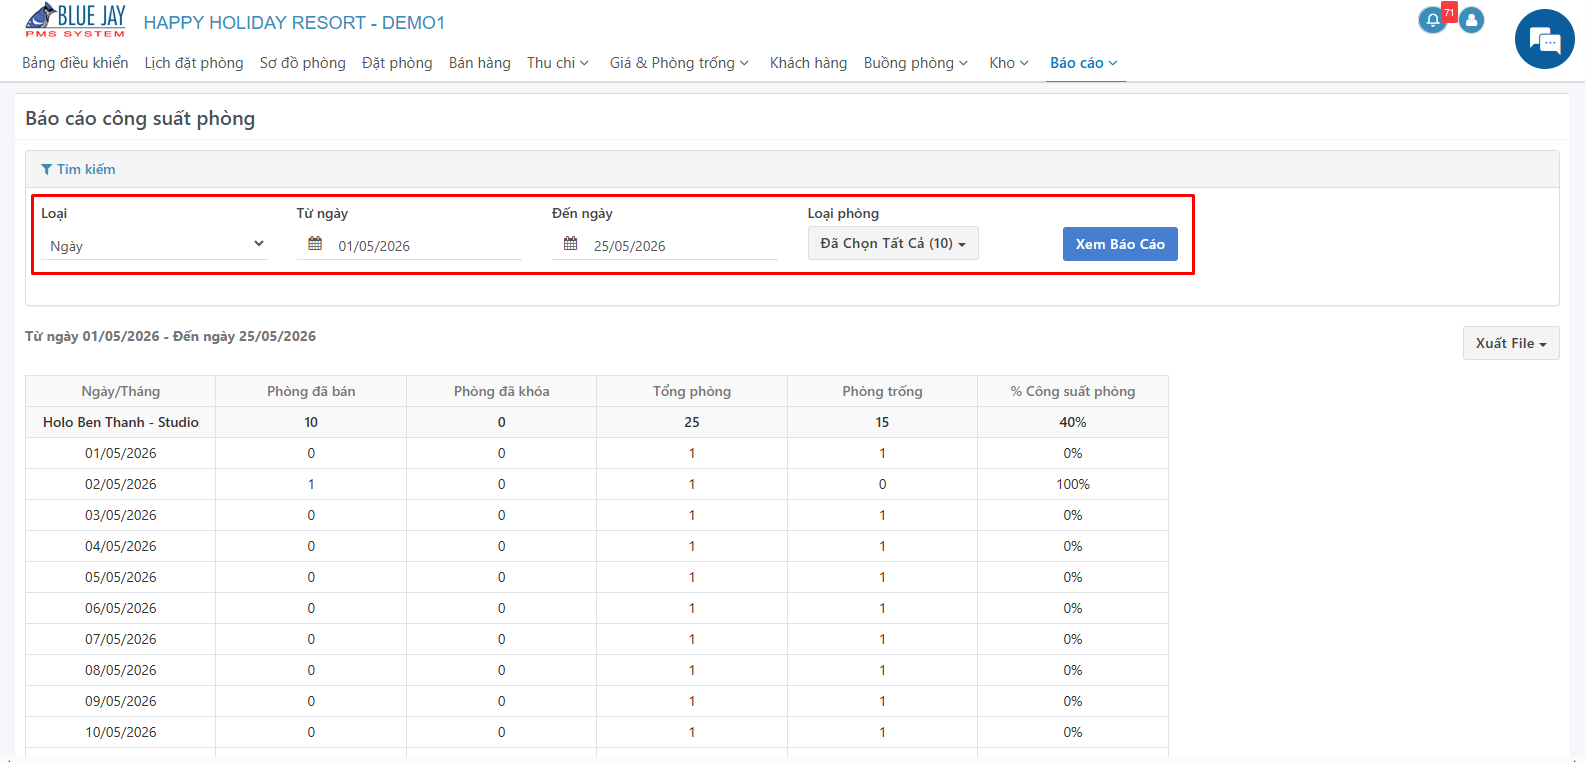This screenshot has width=1586, height=762.
Task: Expand the Giá & Phòng trống menu
Action: pos(679,63)
